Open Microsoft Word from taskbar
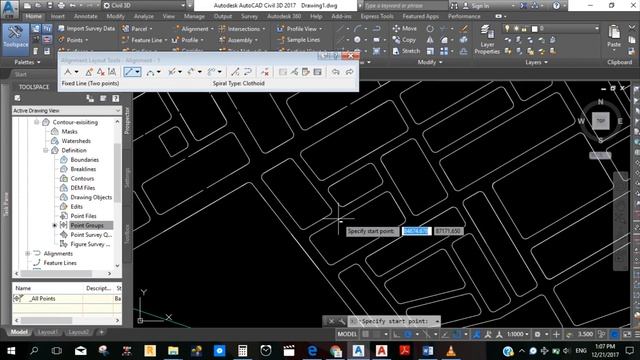 pos(428,351)
